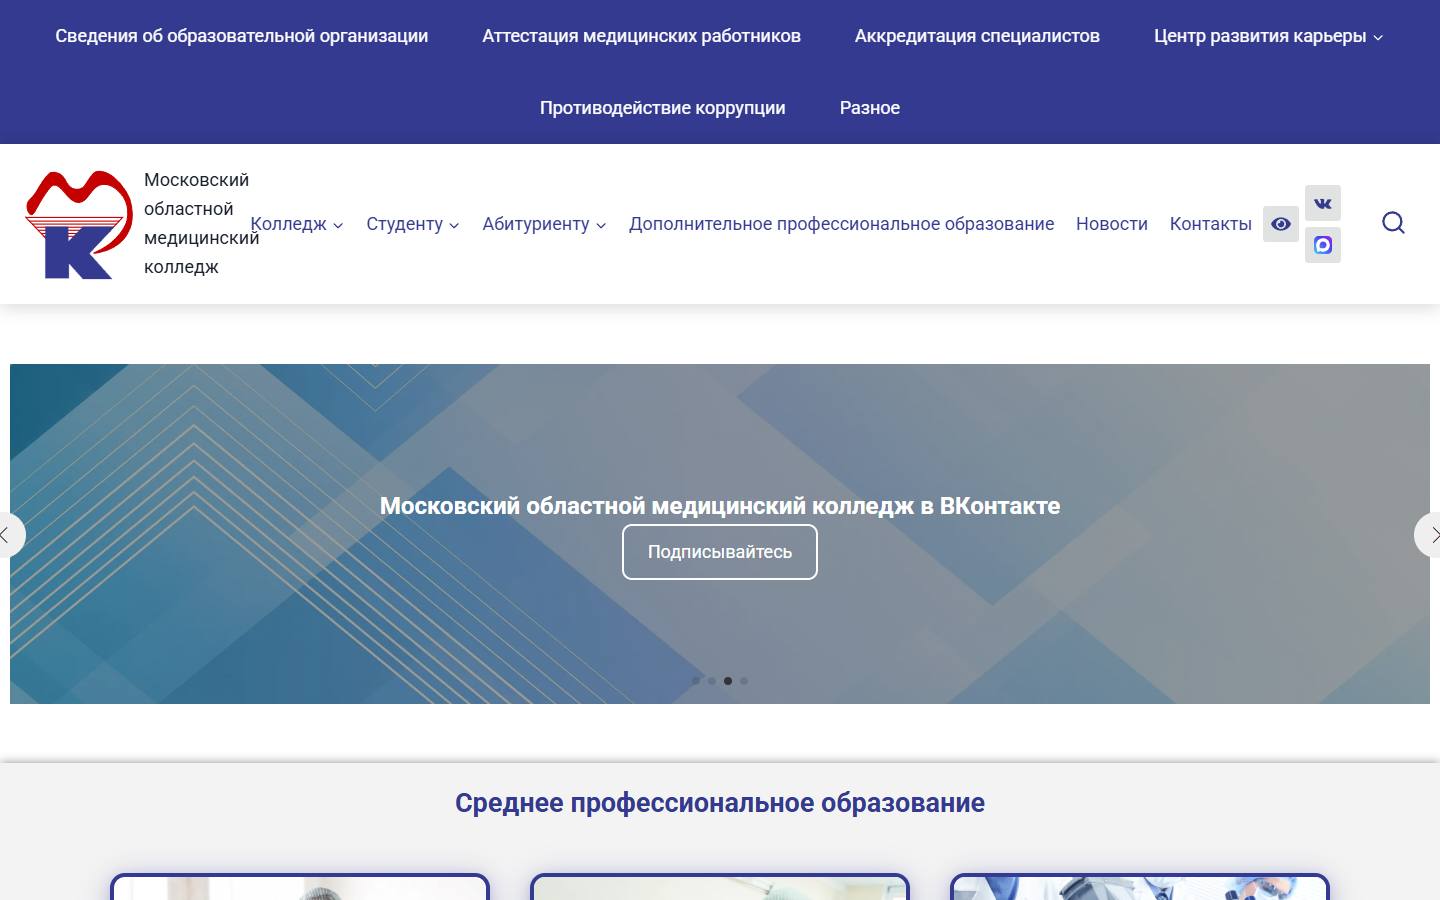Go to Аккредитация специалистов

click(x=977, y=36)
